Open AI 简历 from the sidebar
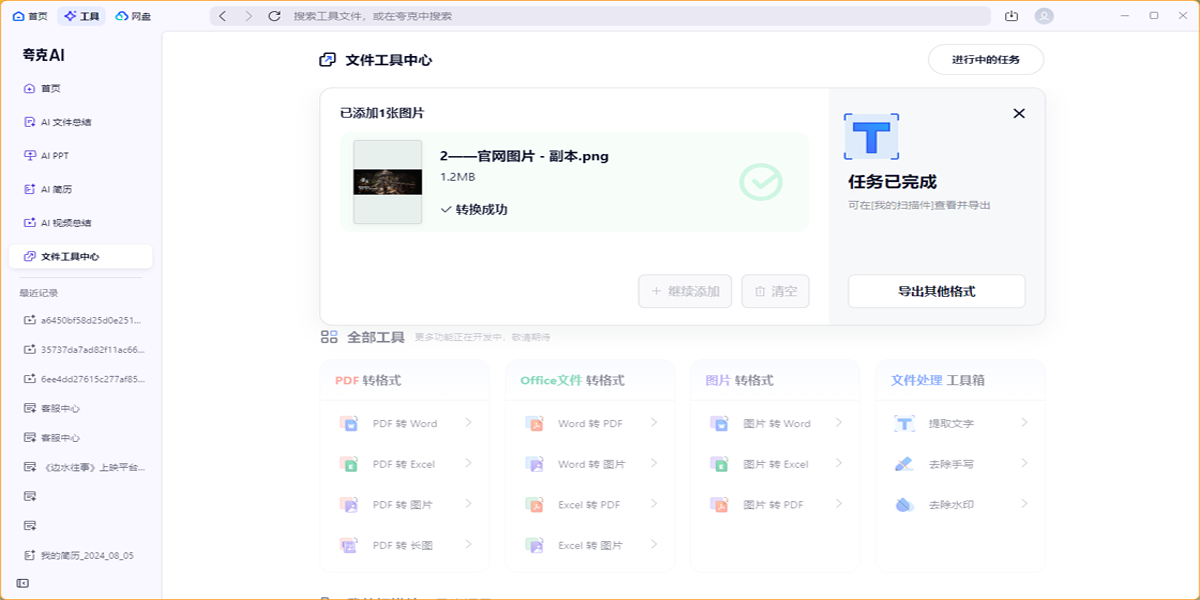This screenshot has height=600, width=1200. [60, 189]
